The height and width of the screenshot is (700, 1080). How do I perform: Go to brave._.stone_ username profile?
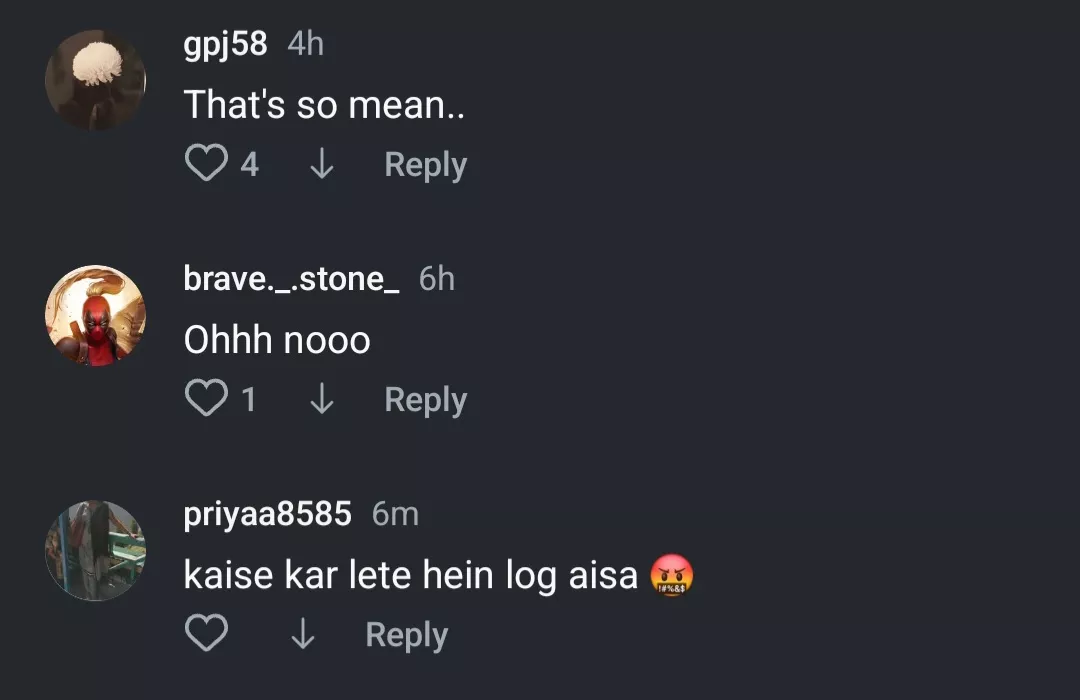291,279
